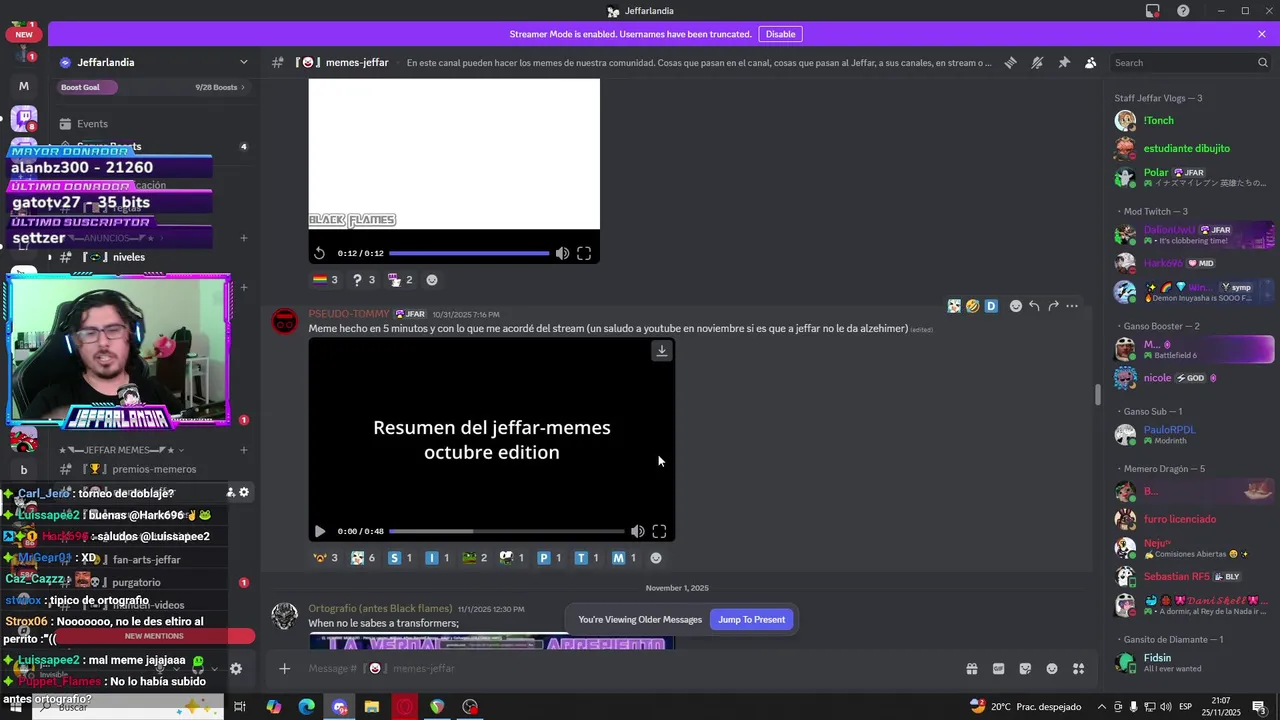The image size is (1280, 720).
Task: Open More options on hovered message
Action: click(1072, 306)
